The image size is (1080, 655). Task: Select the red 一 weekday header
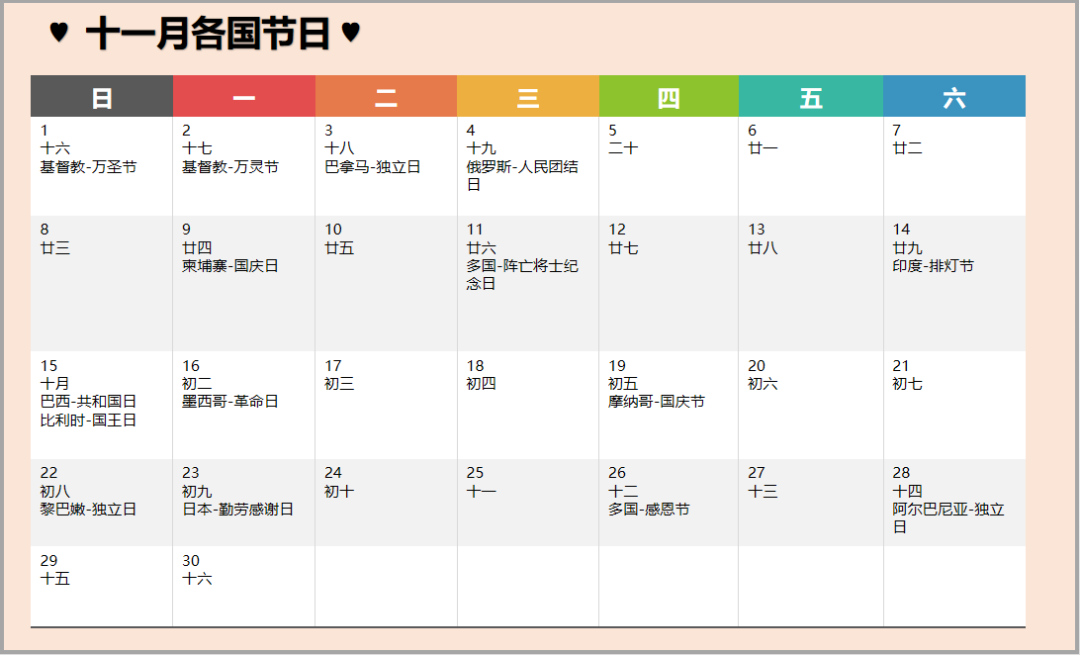click(x=244, y=96)
